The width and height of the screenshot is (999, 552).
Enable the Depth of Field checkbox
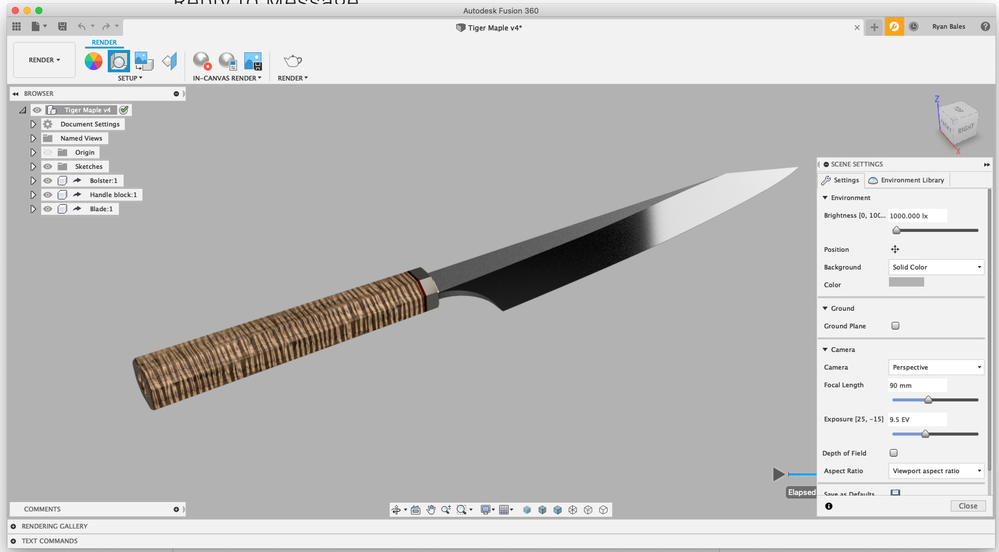(x=894, y=453)
